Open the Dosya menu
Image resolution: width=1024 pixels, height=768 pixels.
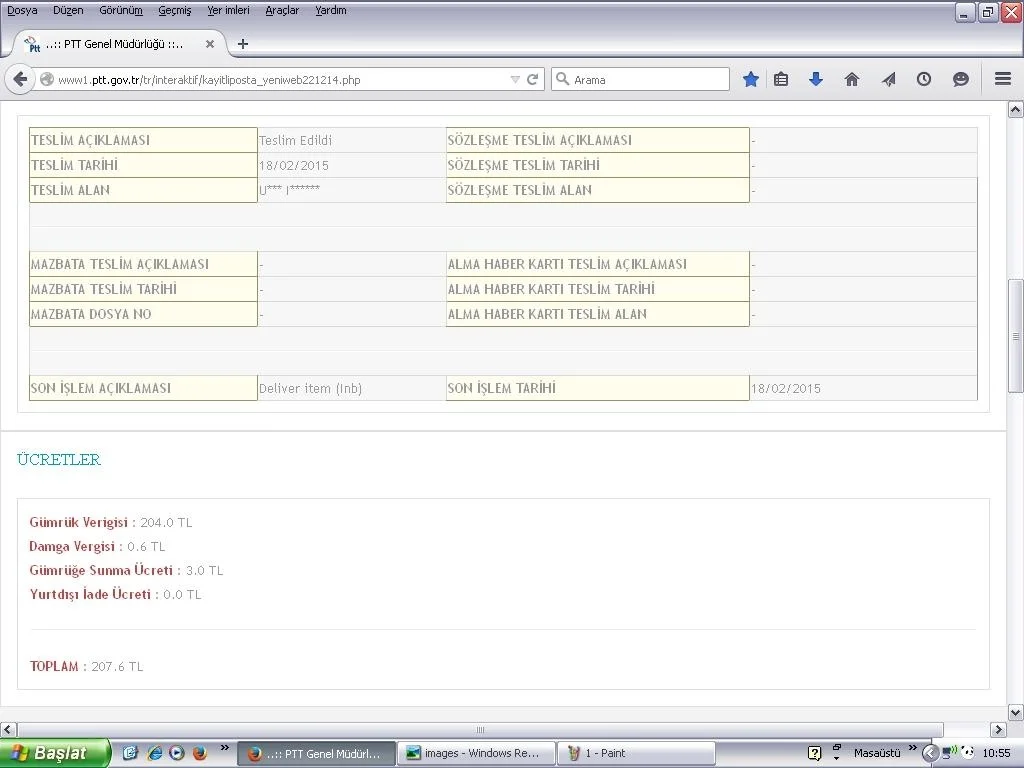pyautogui.click(x=22, y=10)
